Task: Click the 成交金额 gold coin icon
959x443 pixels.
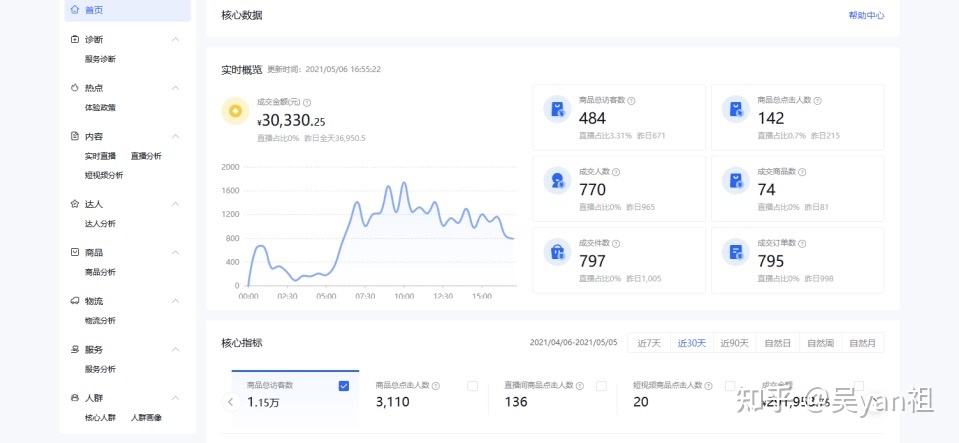Action: click(x=235, y=110)
